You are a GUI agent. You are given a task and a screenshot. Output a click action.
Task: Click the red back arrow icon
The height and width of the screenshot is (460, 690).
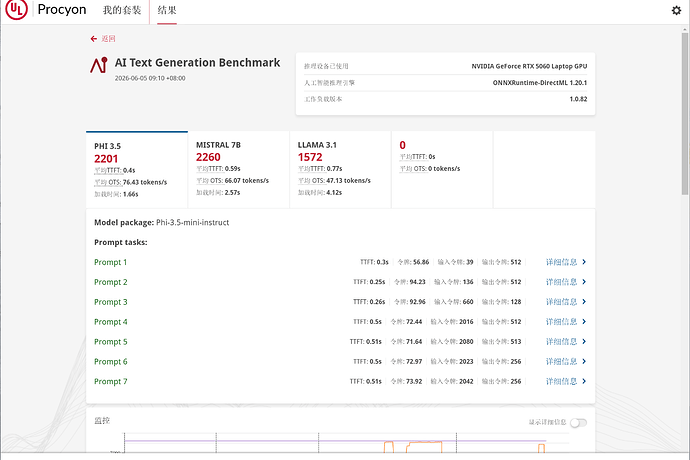(x=93, y=39)
